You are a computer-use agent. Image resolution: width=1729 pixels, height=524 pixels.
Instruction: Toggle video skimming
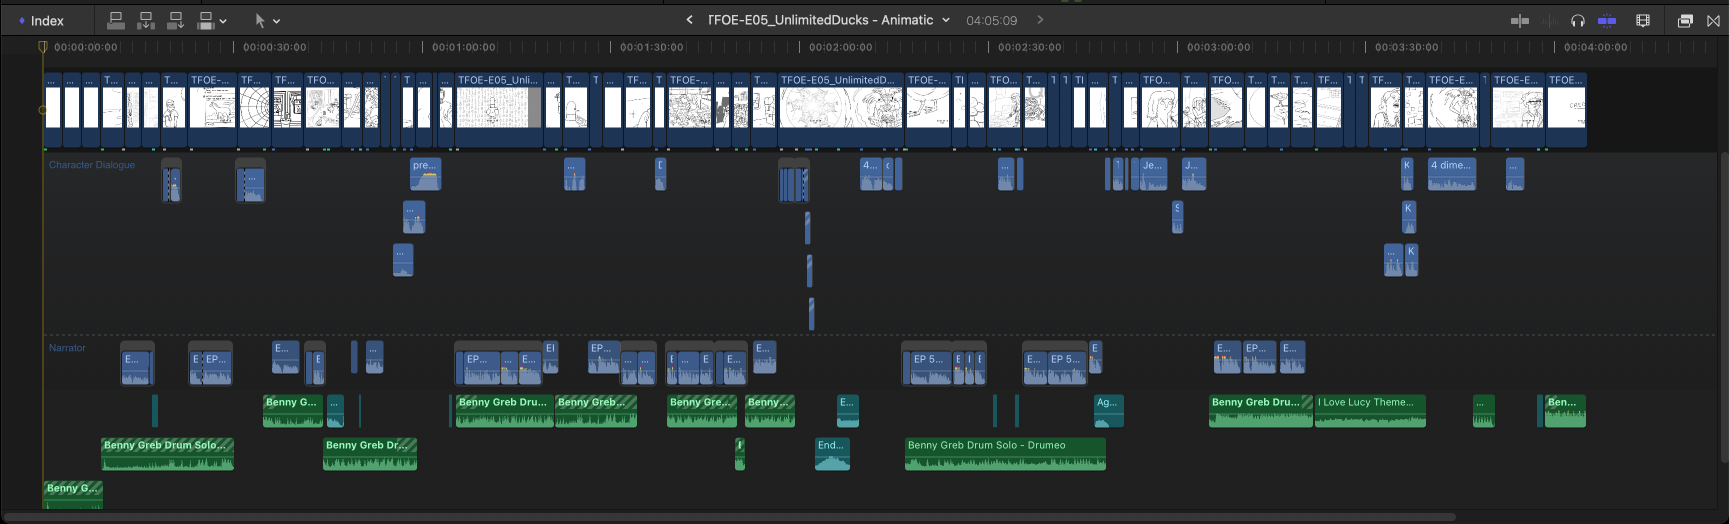[1520, 20]
